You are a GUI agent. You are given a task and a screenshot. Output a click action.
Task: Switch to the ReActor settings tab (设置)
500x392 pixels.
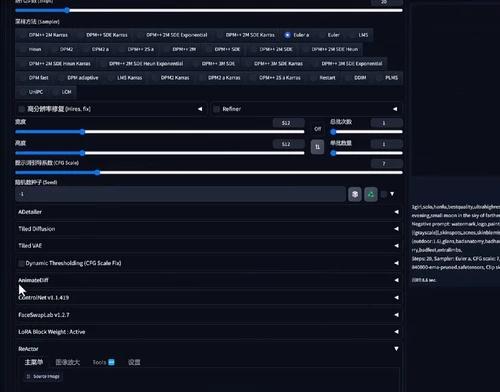coord(134,362)
